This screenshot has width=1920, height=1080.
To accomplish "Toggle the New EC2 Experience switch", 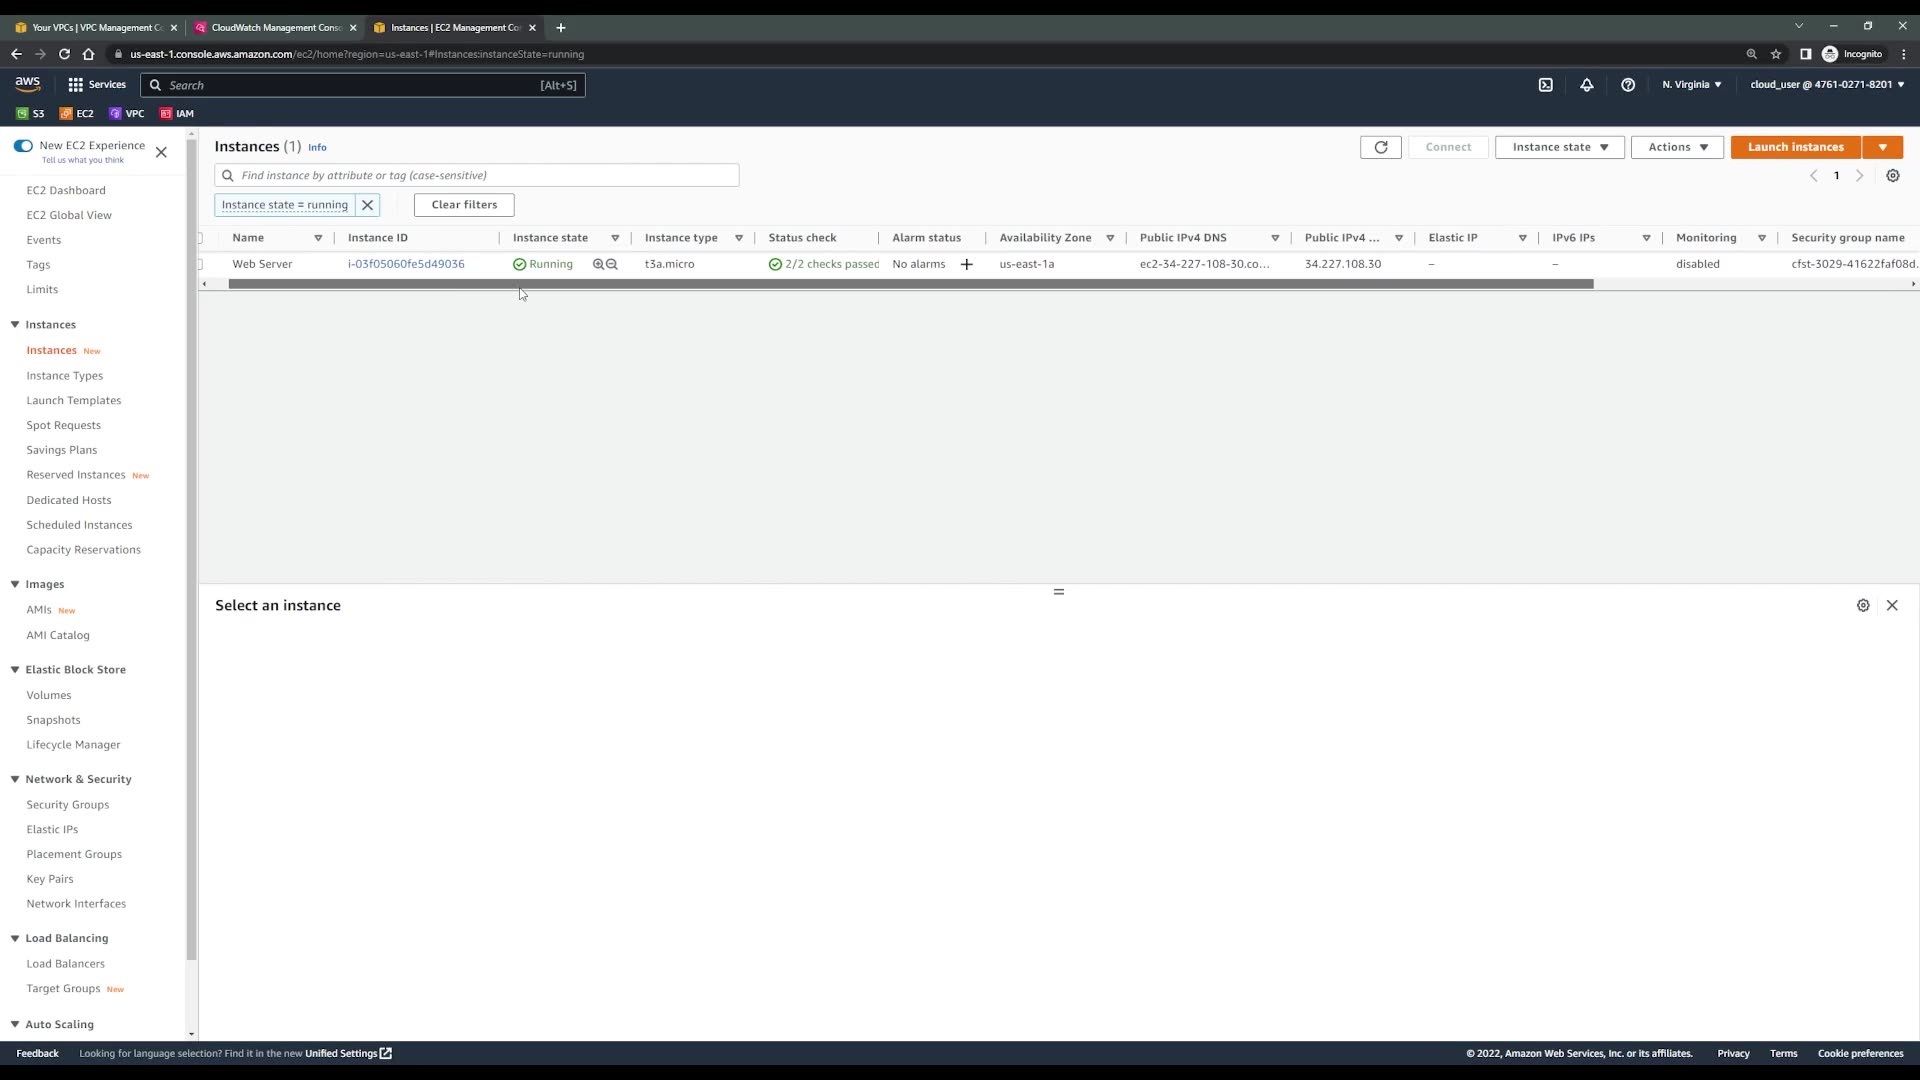I will [x=23, y=146].
